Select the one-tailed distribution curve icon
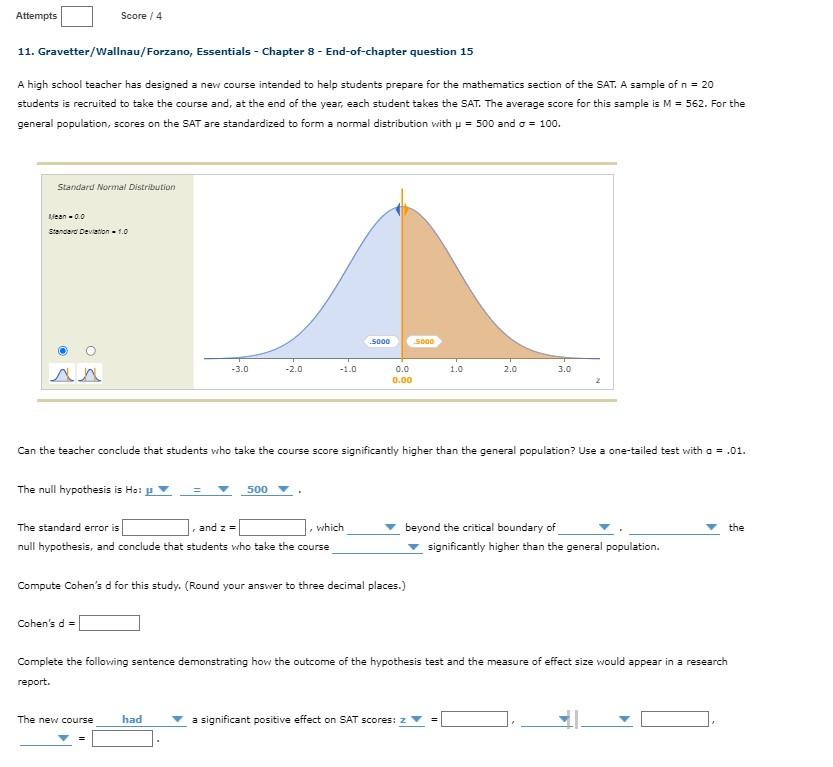 tap(62, 374)
